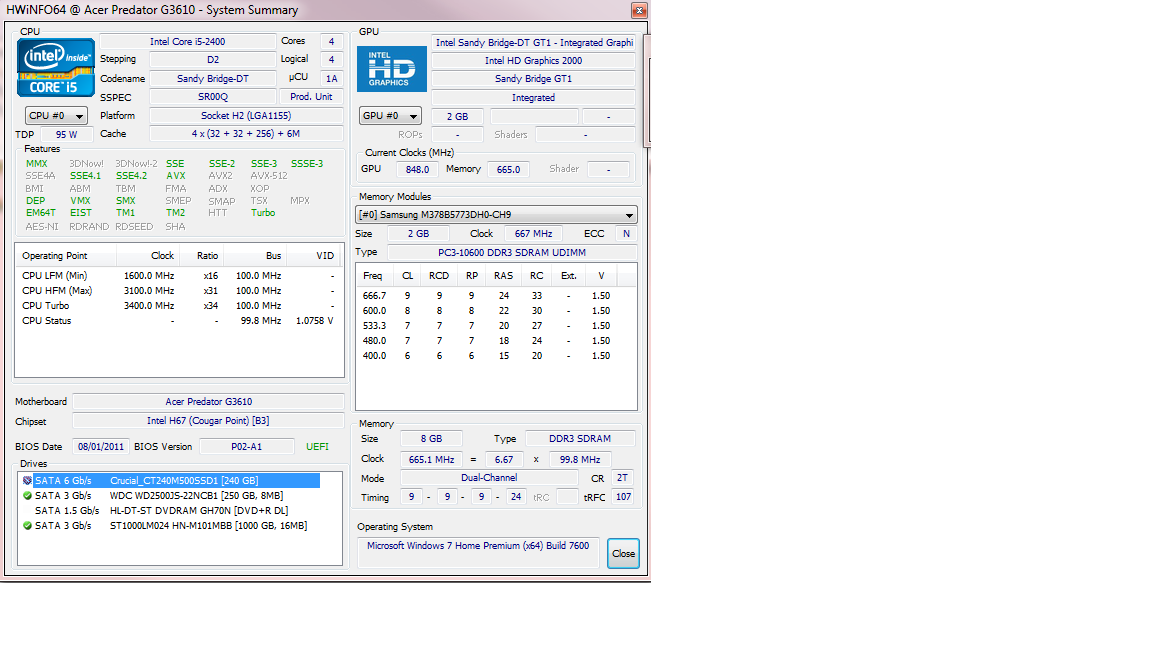Click the Intel Core i5-2400 name field
1152x648 pixels.
187,42
